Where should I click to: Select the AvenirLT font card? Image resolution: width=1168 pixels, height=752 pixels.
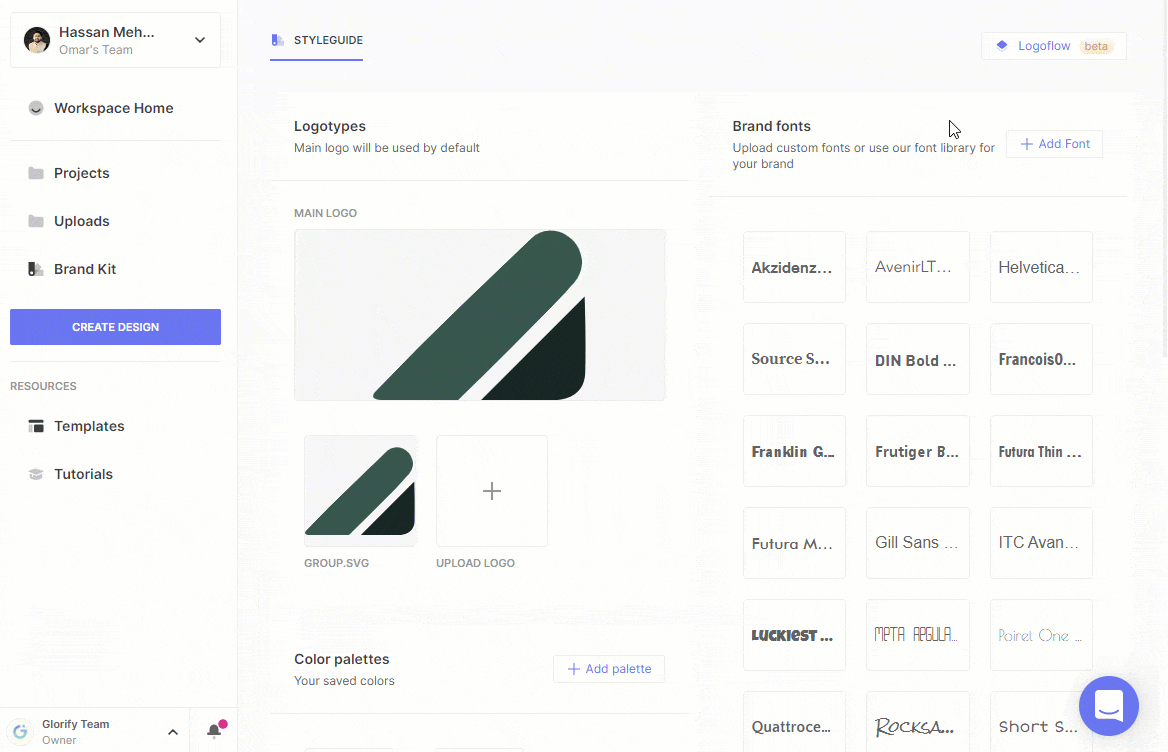(918, 267)
